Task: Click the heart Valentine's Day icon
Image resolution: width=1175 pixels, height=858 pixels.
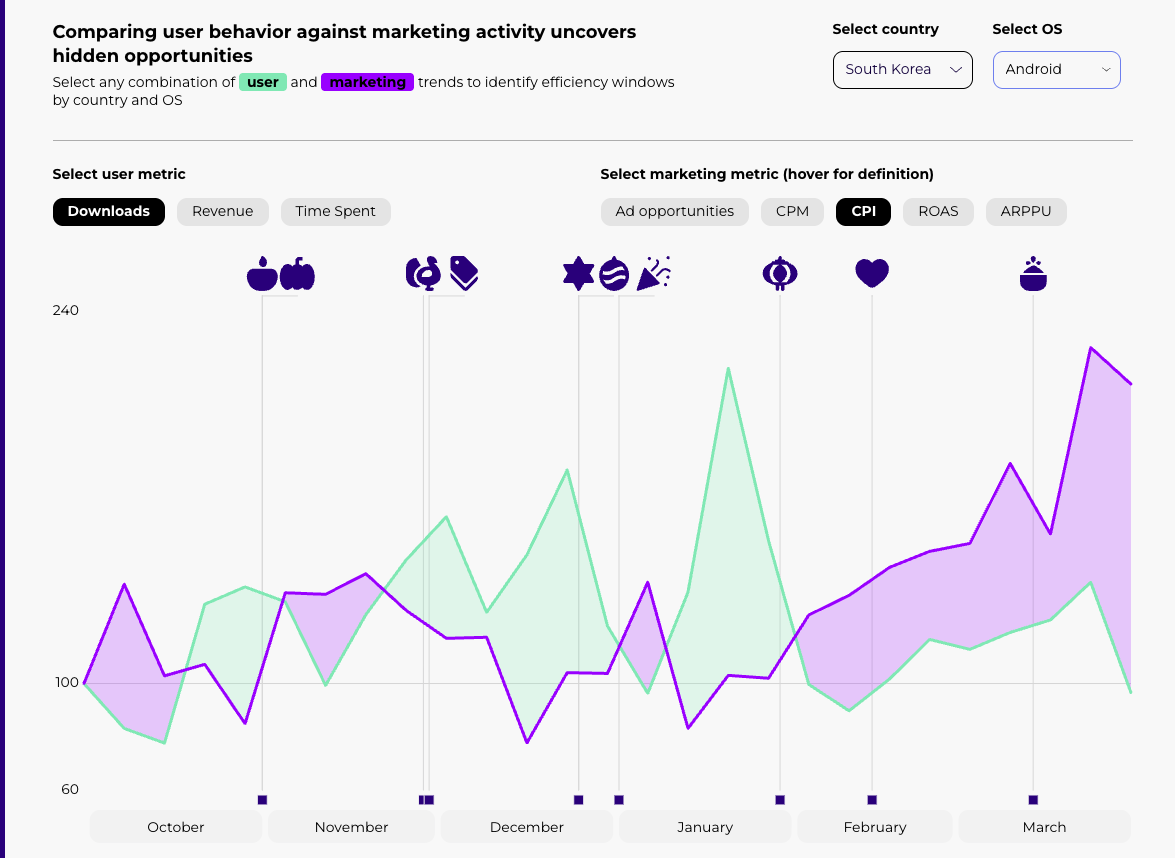Action: [x=872, y=273]
